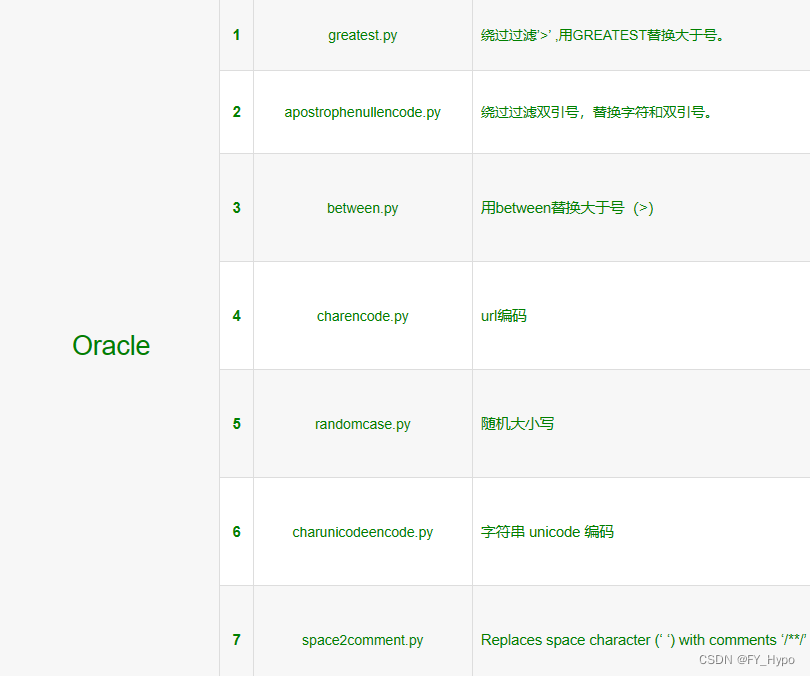Select the 用between替换大于号 description
This screenshot has width=810, height=676.
[567, 208]
